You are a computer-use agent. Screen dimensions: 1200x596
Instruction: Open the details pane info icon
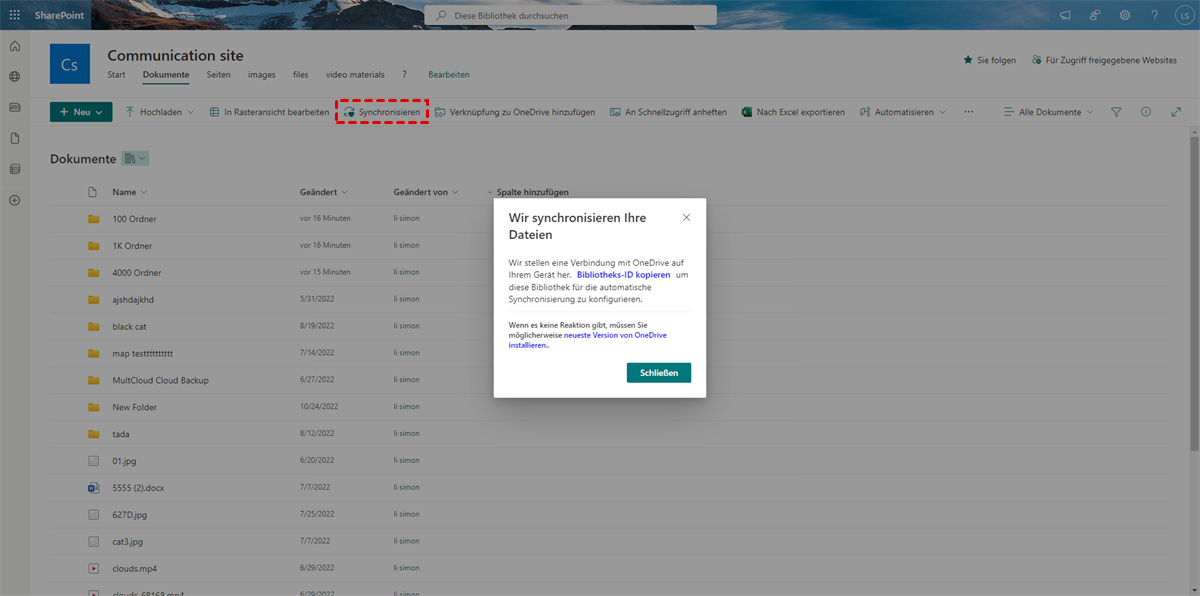1146,112
